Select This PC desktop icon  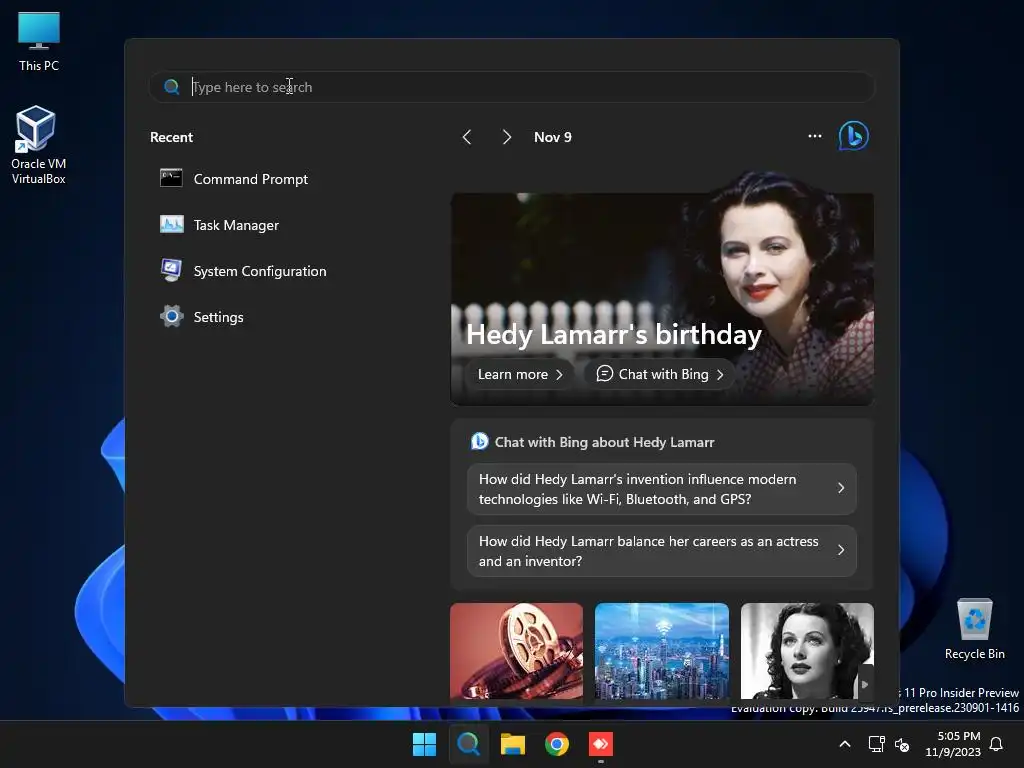pyautogui.click(x=39, y=42)
